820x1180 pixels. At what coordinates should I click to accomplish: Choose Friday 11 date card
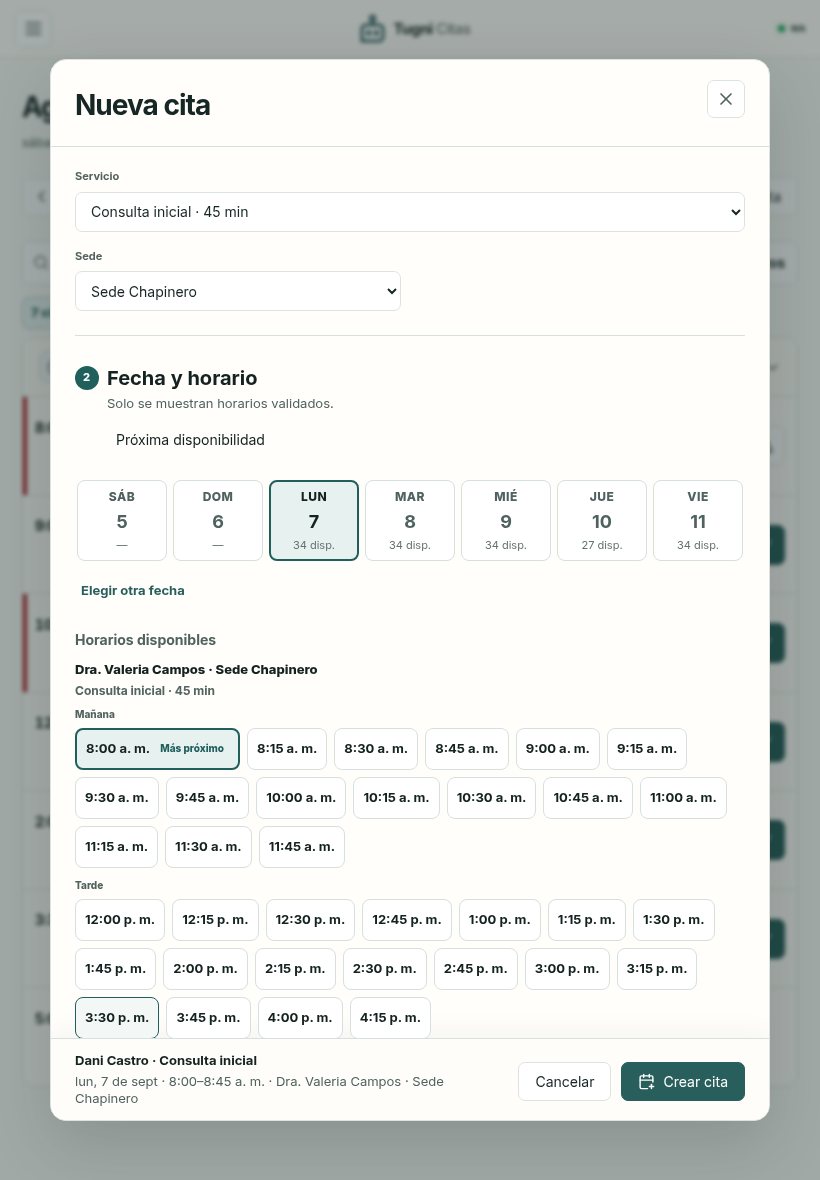698,521
